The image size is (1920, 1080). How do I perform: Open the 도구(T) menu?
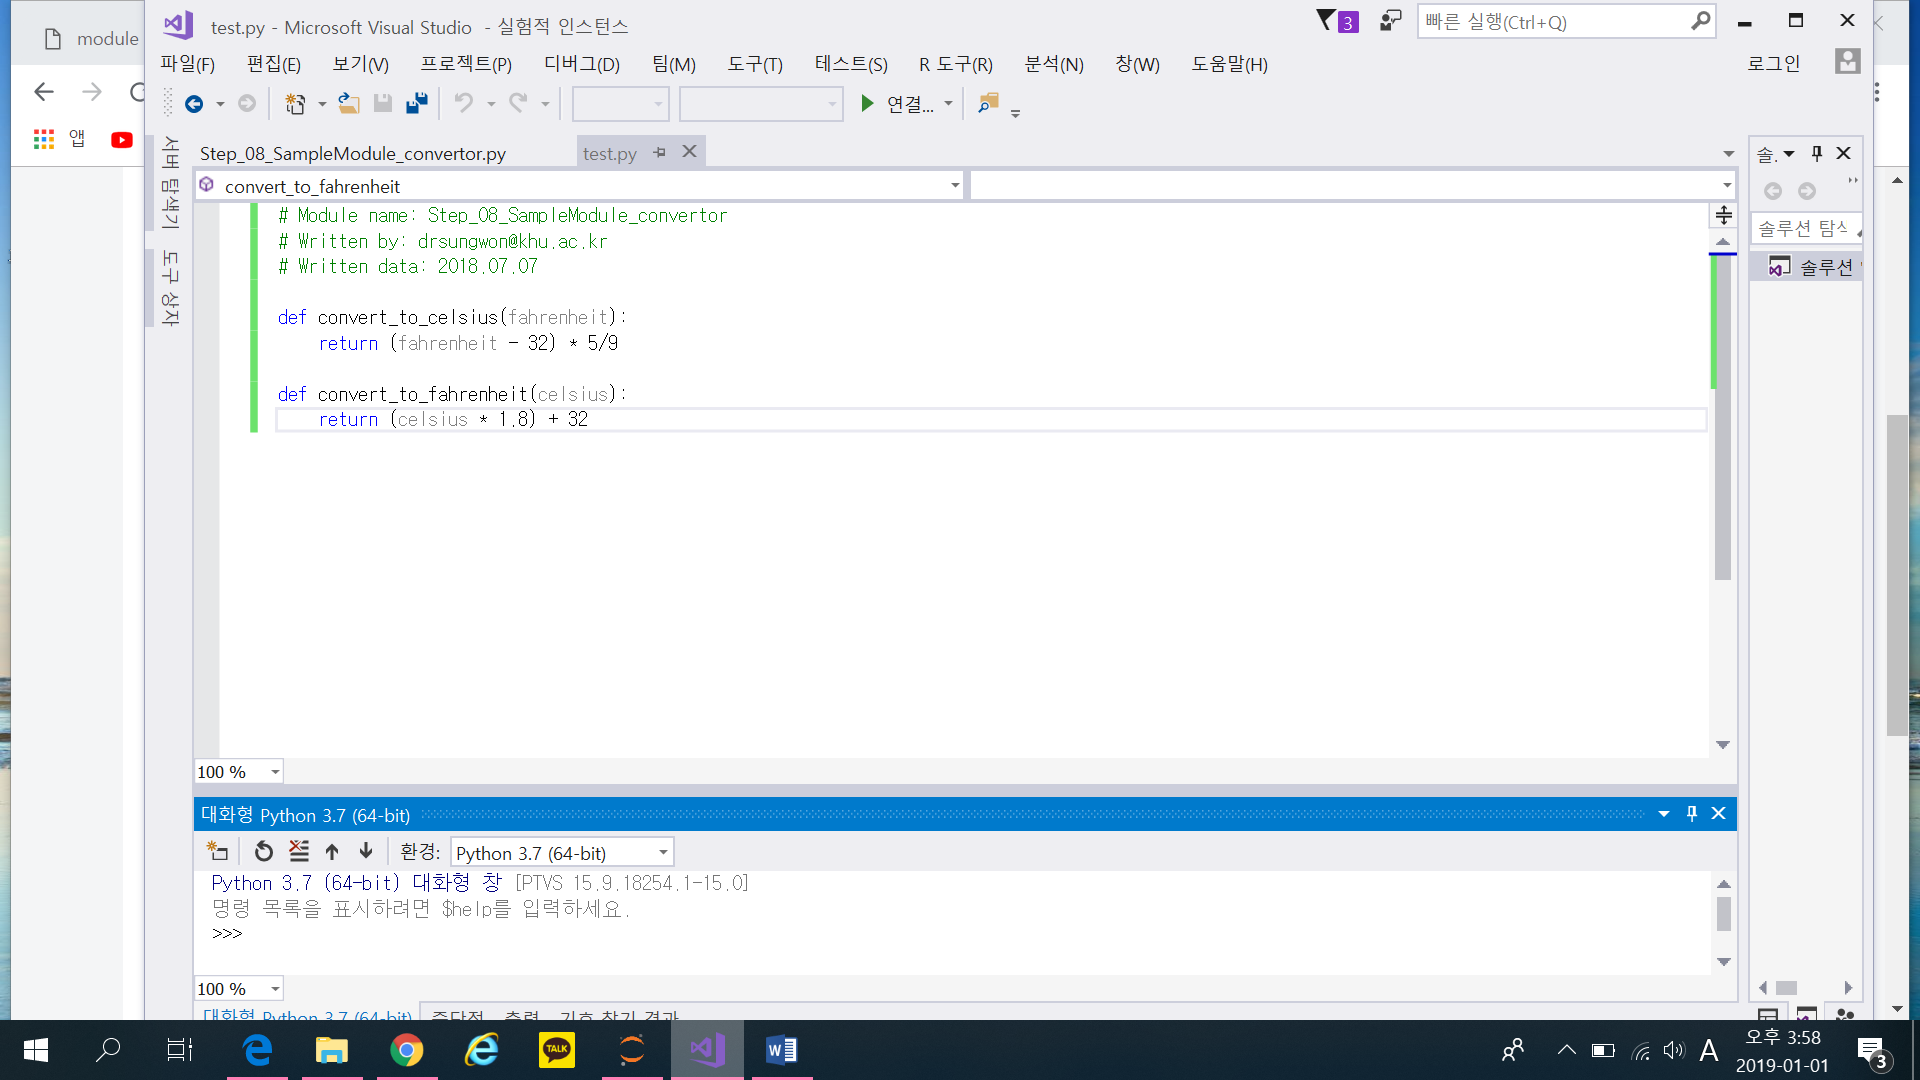755,64
